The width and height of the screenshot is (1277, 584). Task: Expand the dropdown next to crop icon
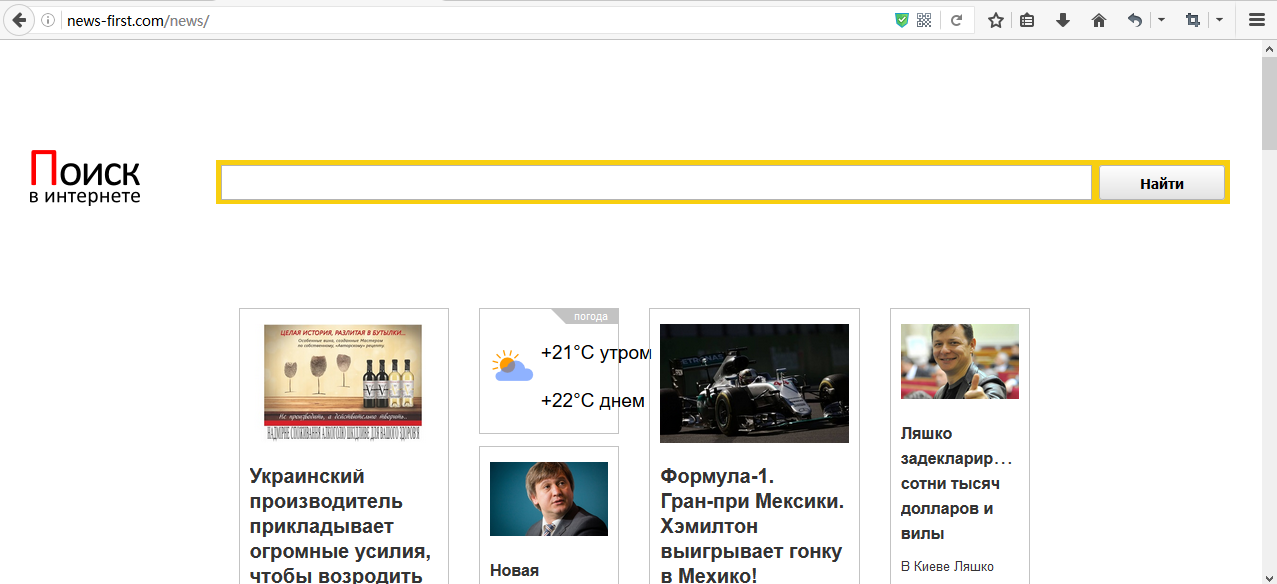click(x=1219, y=20)
